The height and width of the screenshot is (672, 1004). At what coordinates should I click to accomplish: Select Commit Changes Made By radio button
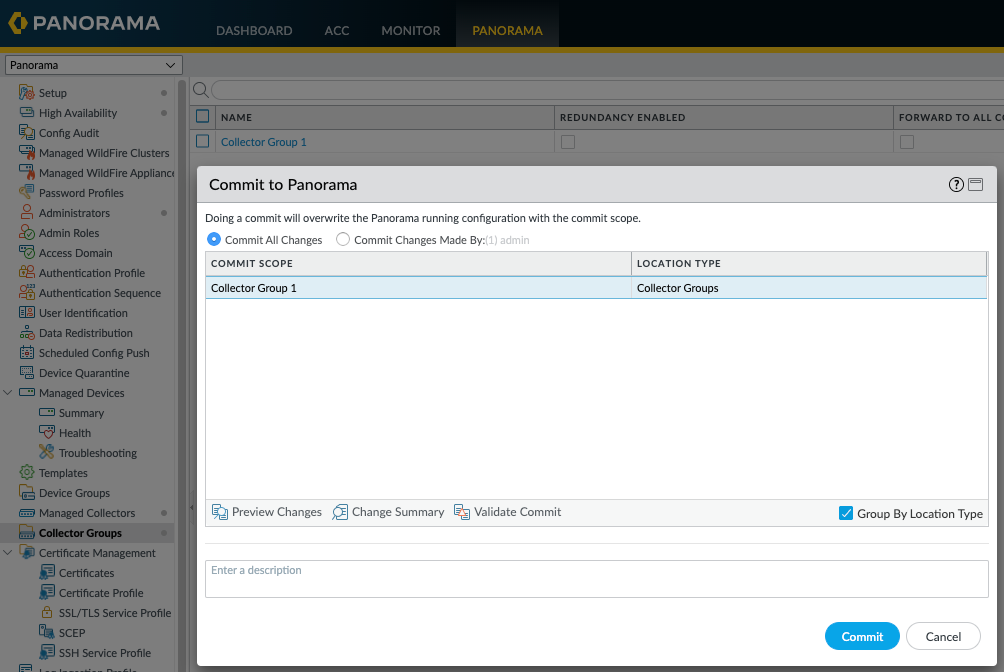[343, 240]
